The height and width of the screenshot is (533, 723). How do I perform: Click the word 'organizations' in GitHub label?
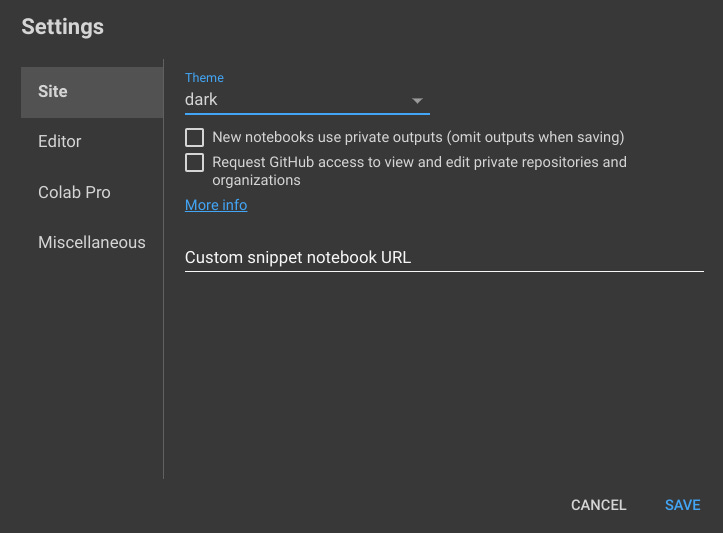pos(256,180)
